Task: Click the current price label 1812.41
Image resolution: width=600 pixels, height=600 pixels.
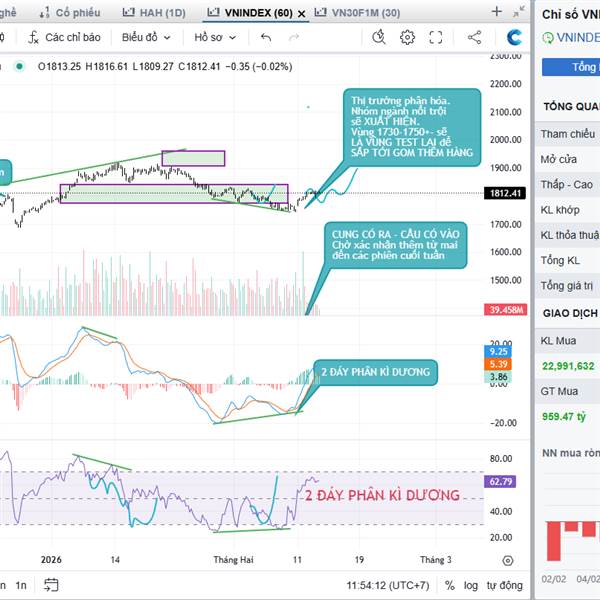Action: pos(505,193)
